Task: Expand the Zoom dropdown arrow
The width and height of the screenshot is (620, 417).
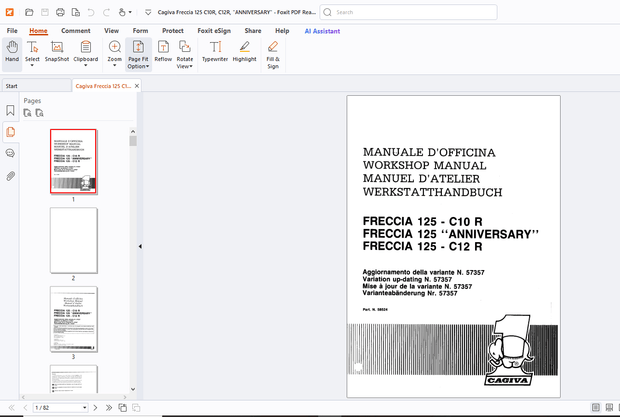Action: pos(115,66)
